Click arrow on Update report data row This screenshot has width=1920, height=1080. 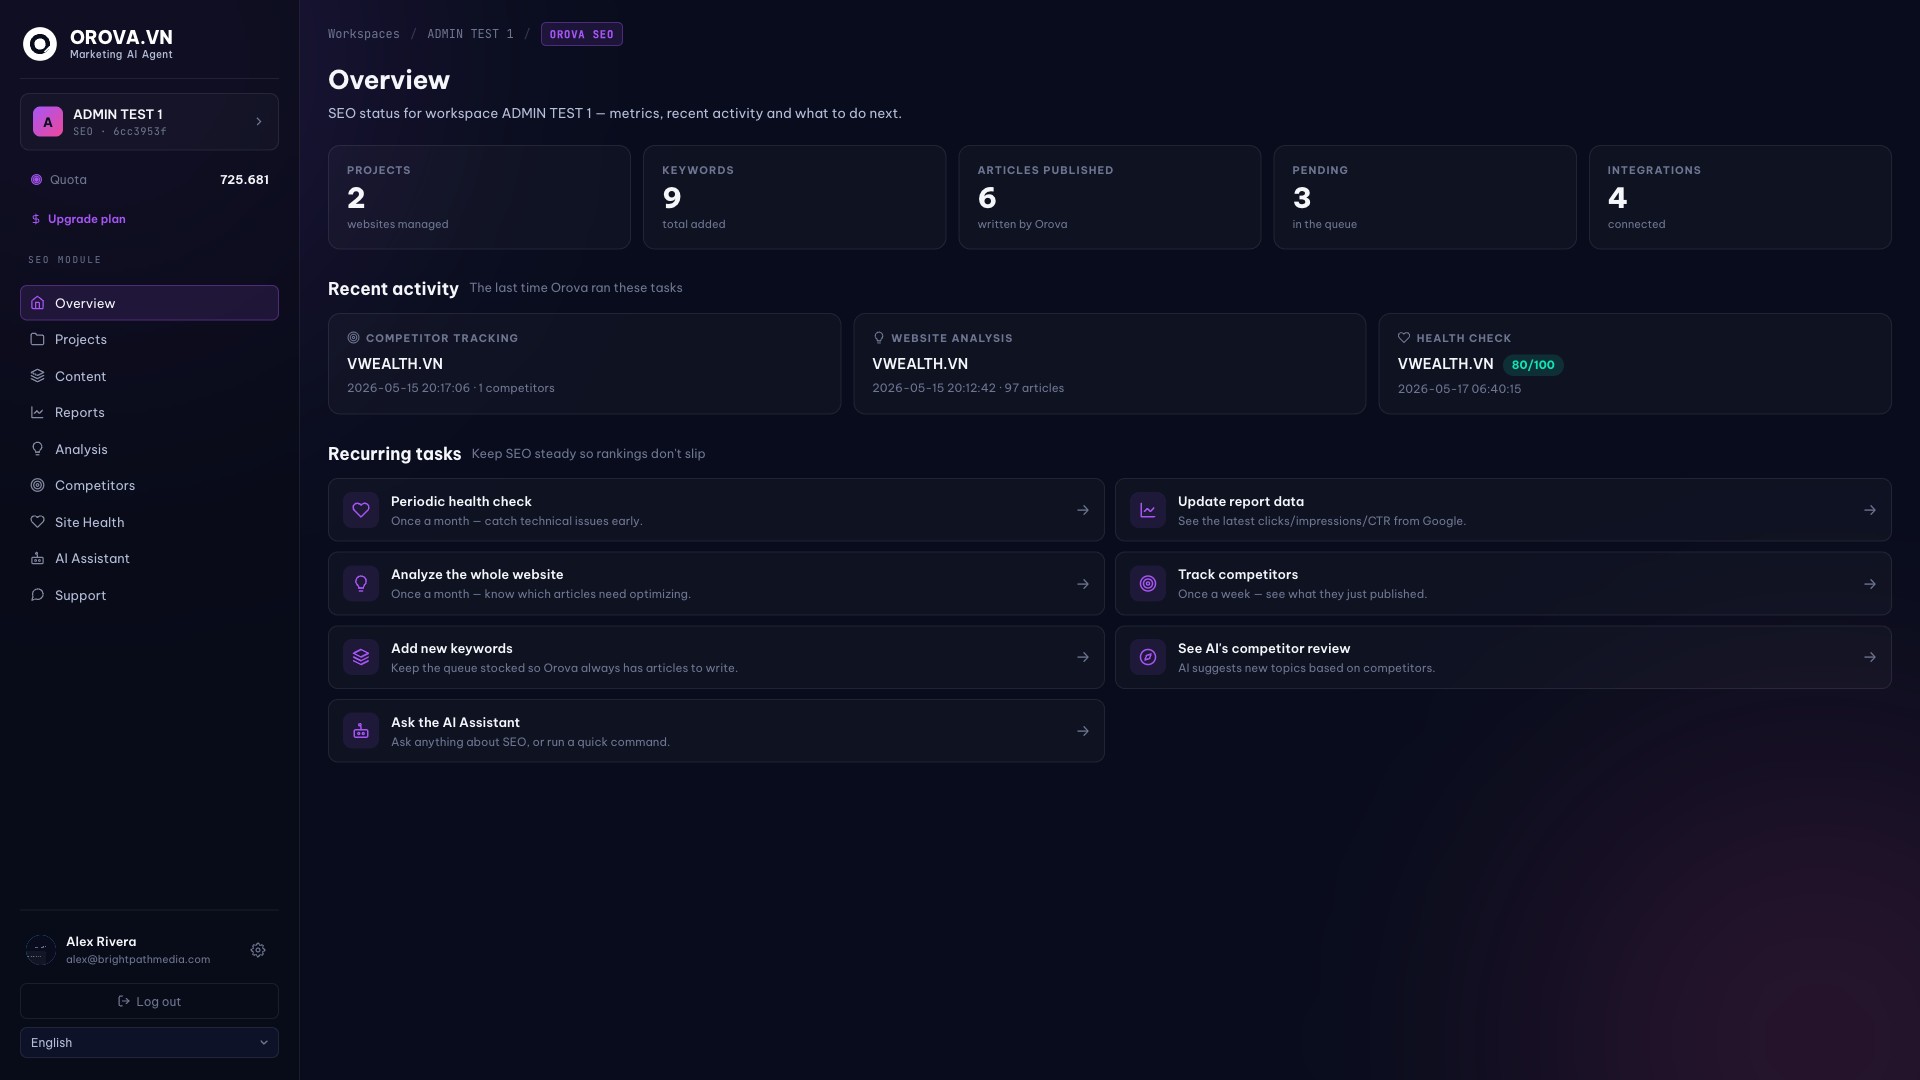pyautogui.click(x=1870, y=510)
